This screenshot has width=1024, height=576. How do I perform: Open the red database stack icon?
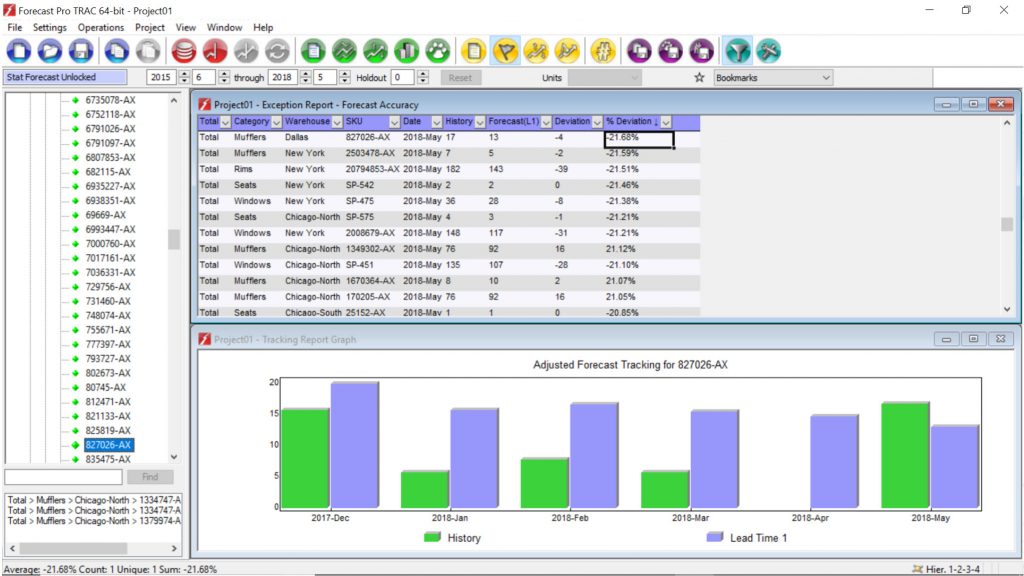[x=184, y=51]
